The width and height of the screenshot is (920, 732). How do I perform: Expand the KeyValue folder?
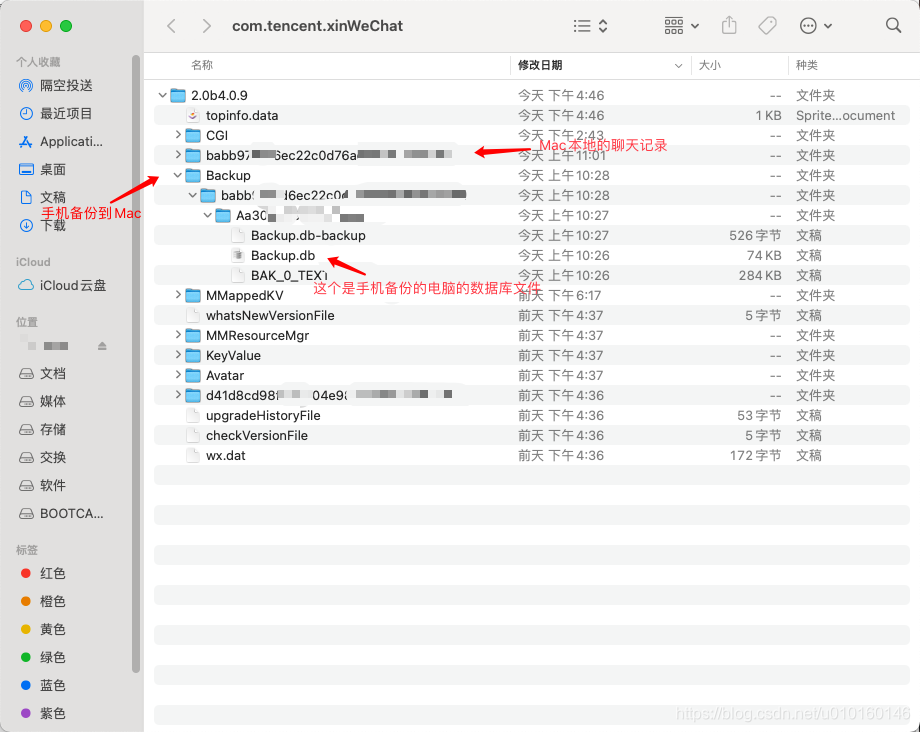(x=178, y=355)
